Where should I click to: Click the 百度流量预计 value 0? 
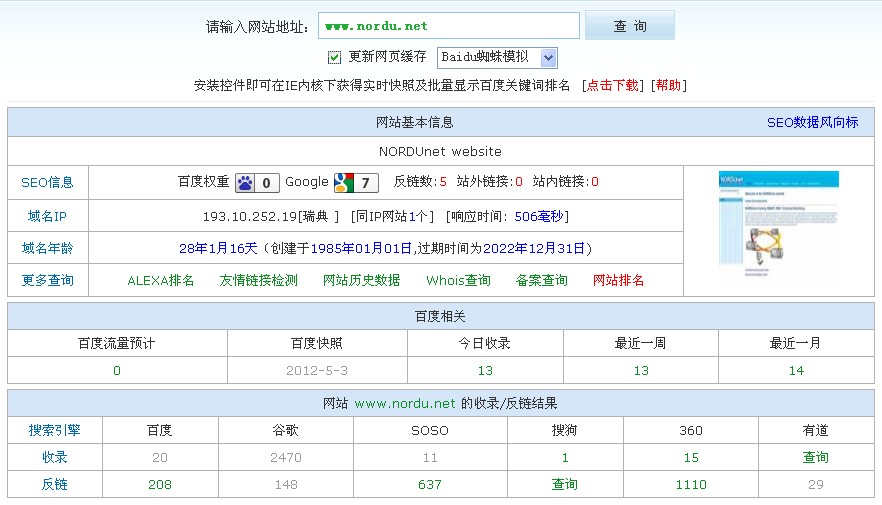coord(117,371)
